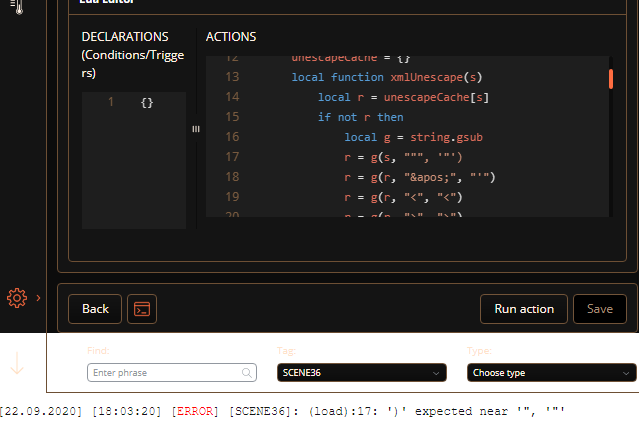Open the SCENE36 tag dropdown
This screenshot has width=639, height=425.
(361, 372)
